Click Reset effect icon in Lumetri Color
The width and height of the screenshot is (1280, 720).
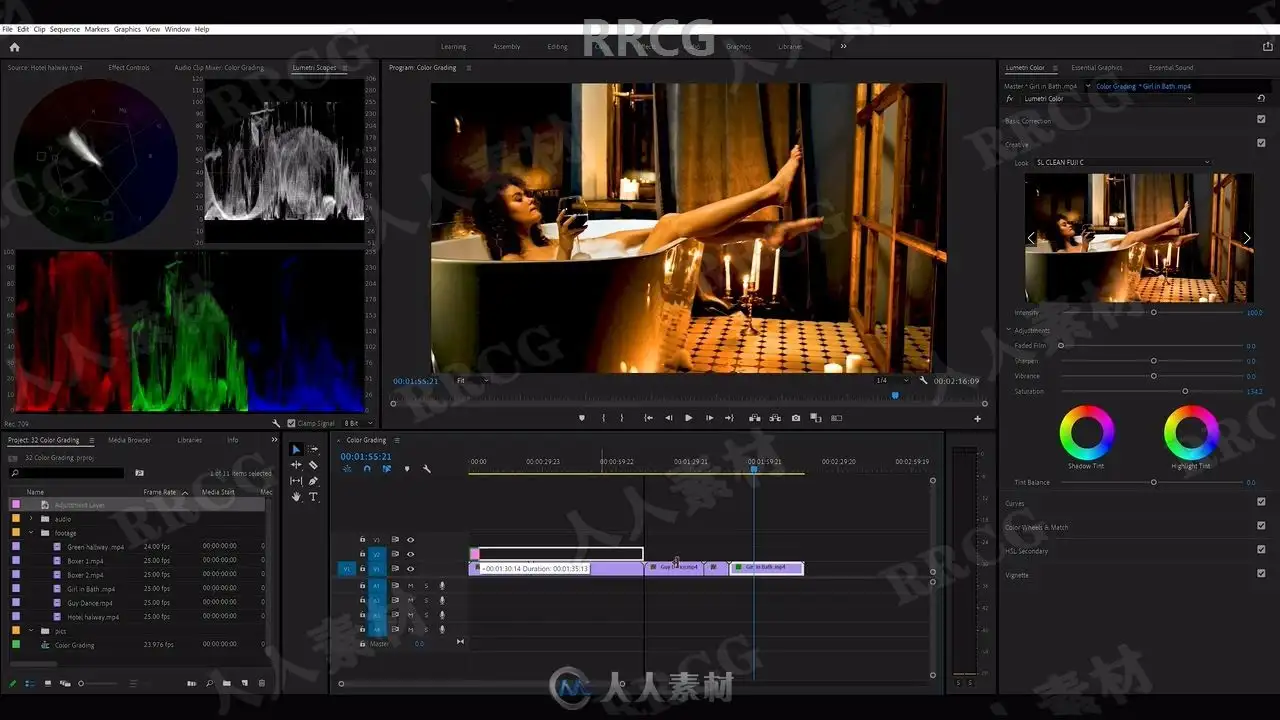tap(1260, 99)
